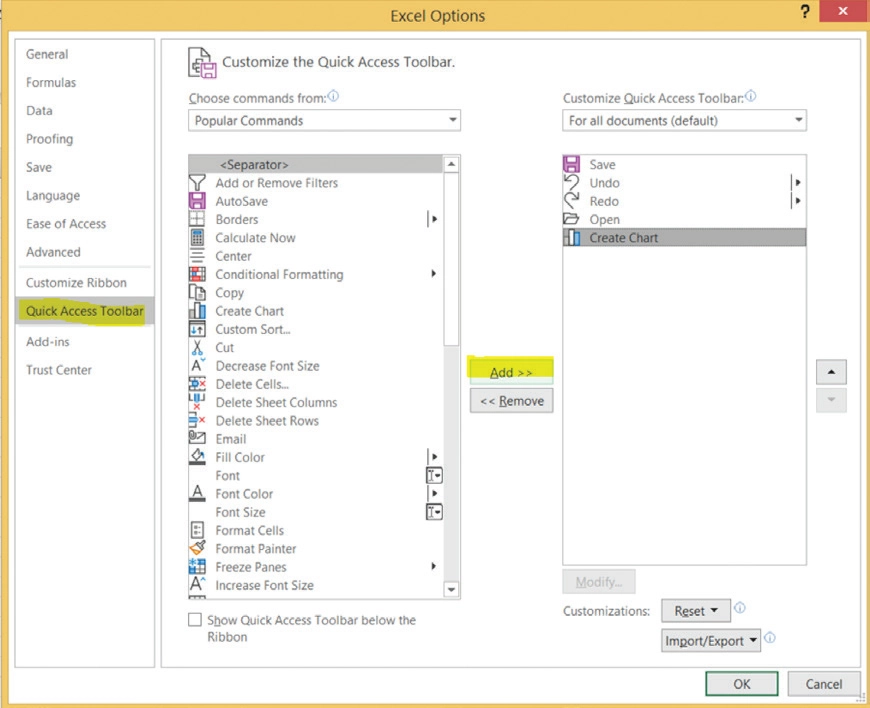Image resolution: width=870 pixels, height=708 pixels.
Task: Expand the Font Color submenu arrow
Action: 434,493
